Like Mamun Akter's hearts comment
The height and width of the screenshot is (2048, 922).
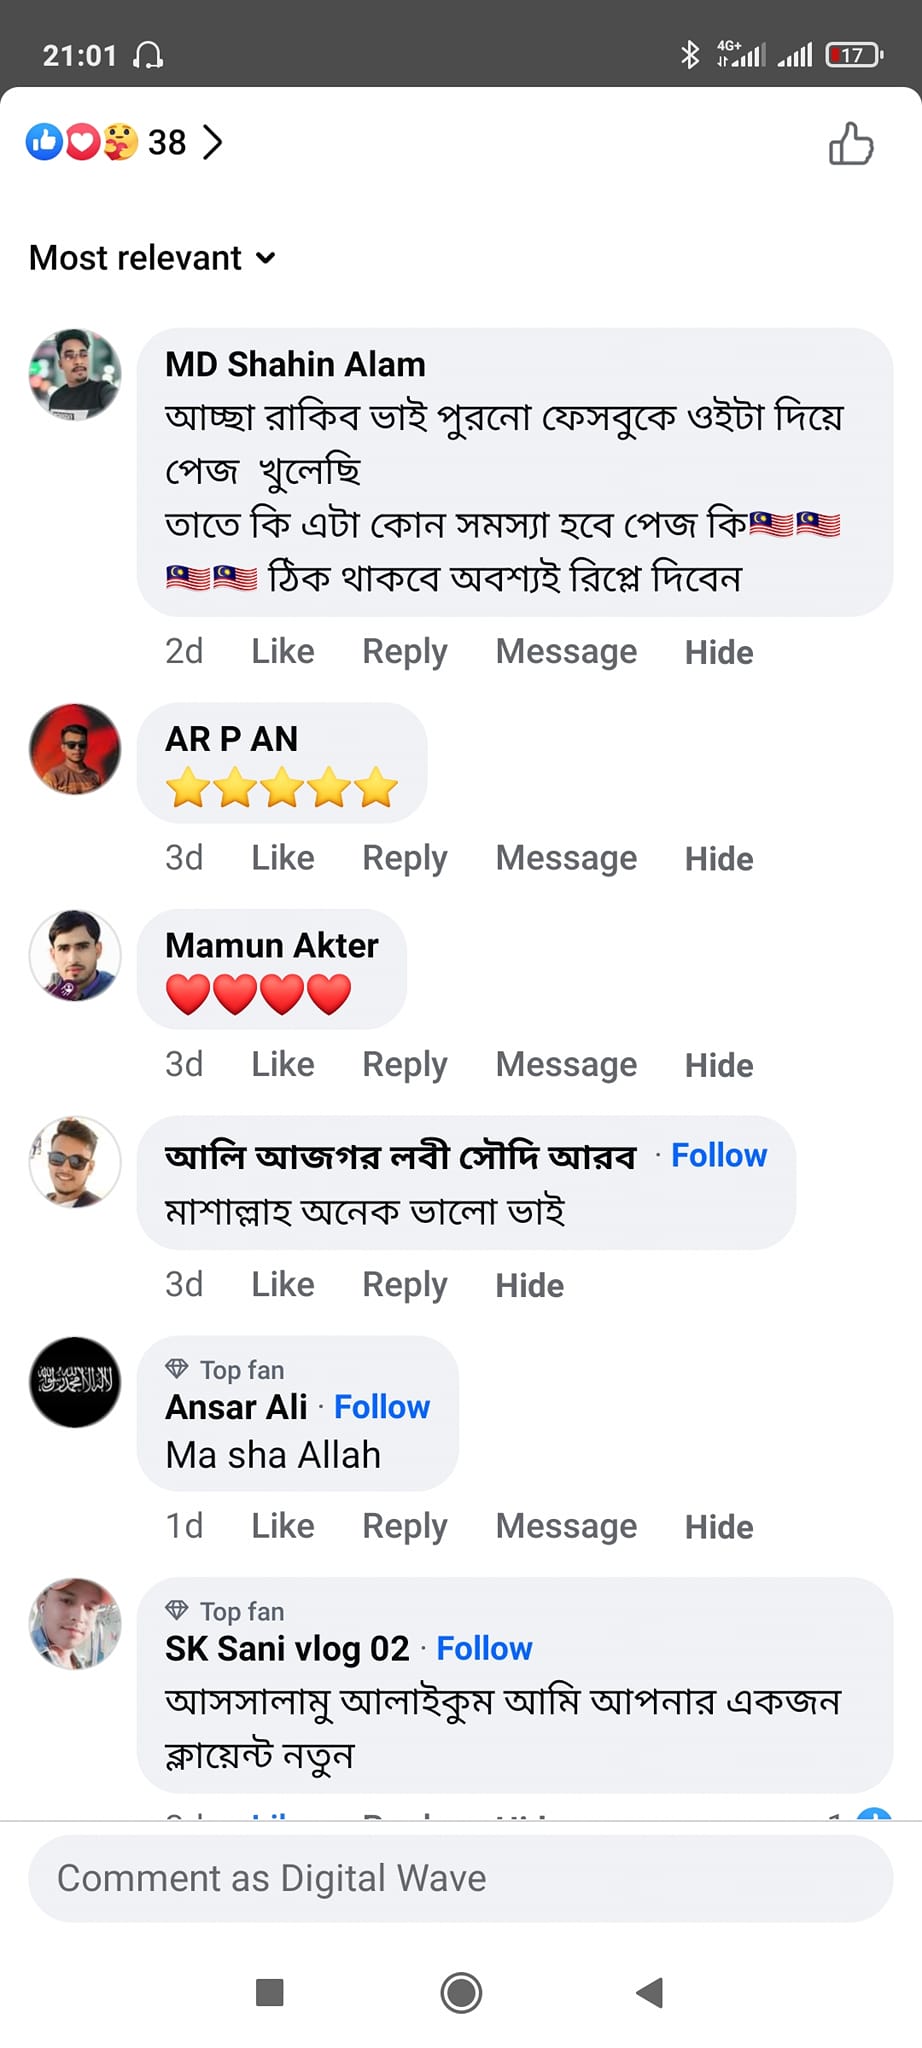tap(282, 1065)
